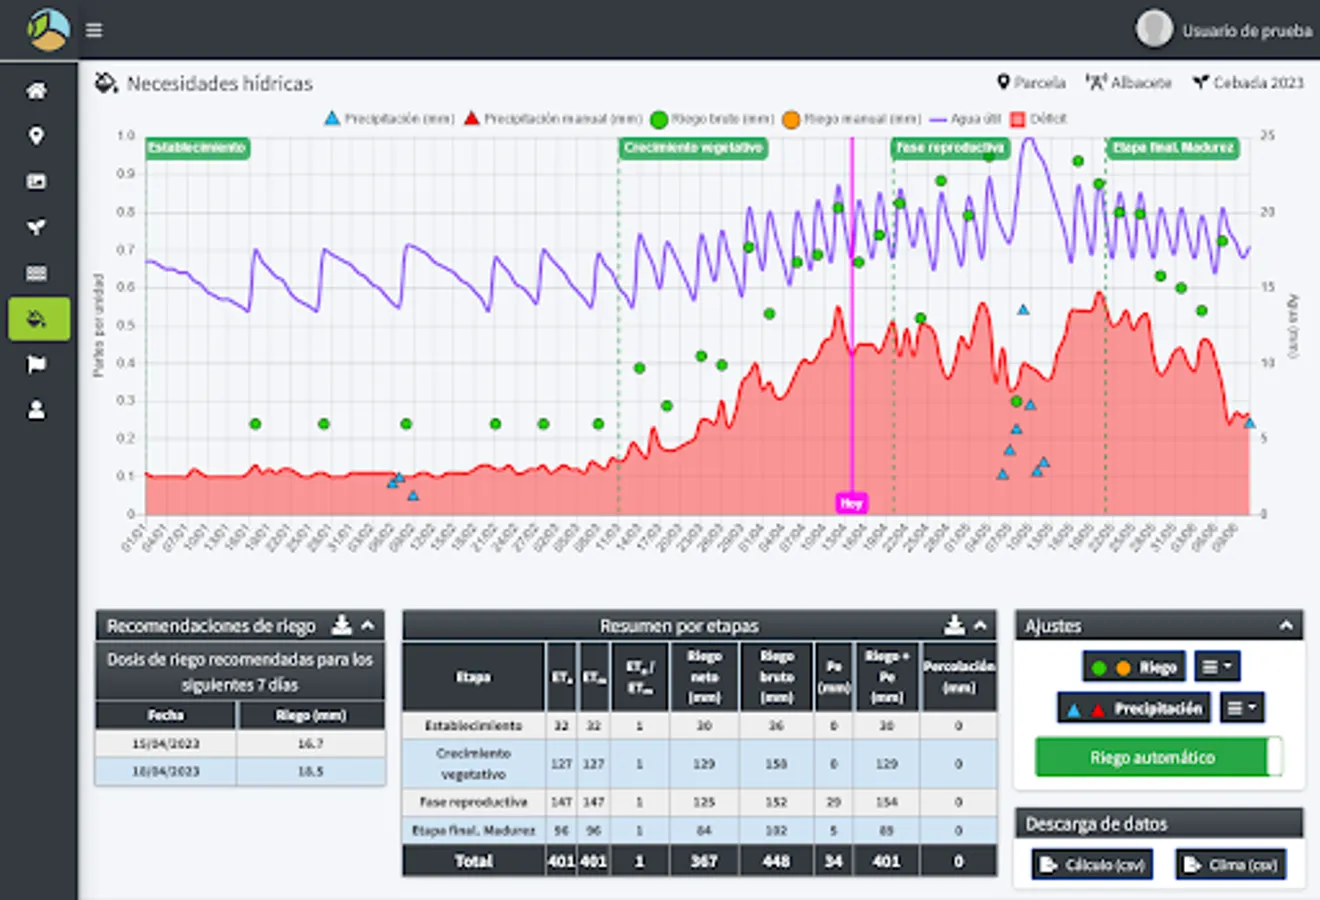Toggle Precipitación markers visibility button
The image size is (1320, 900).
coord(1134,708)
